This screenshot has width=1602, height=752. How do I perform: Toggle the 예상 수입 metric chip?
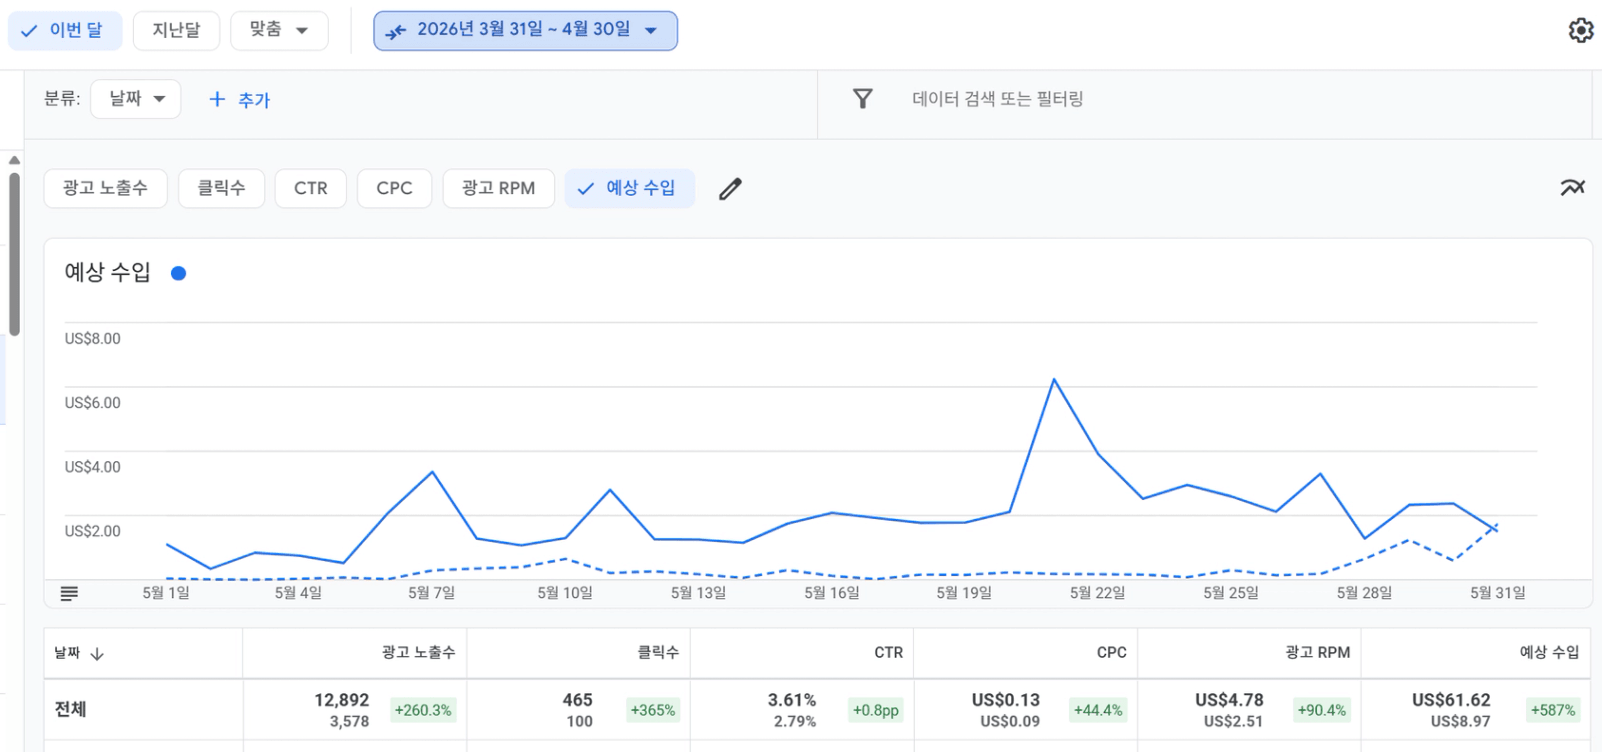tap(630, 188)
